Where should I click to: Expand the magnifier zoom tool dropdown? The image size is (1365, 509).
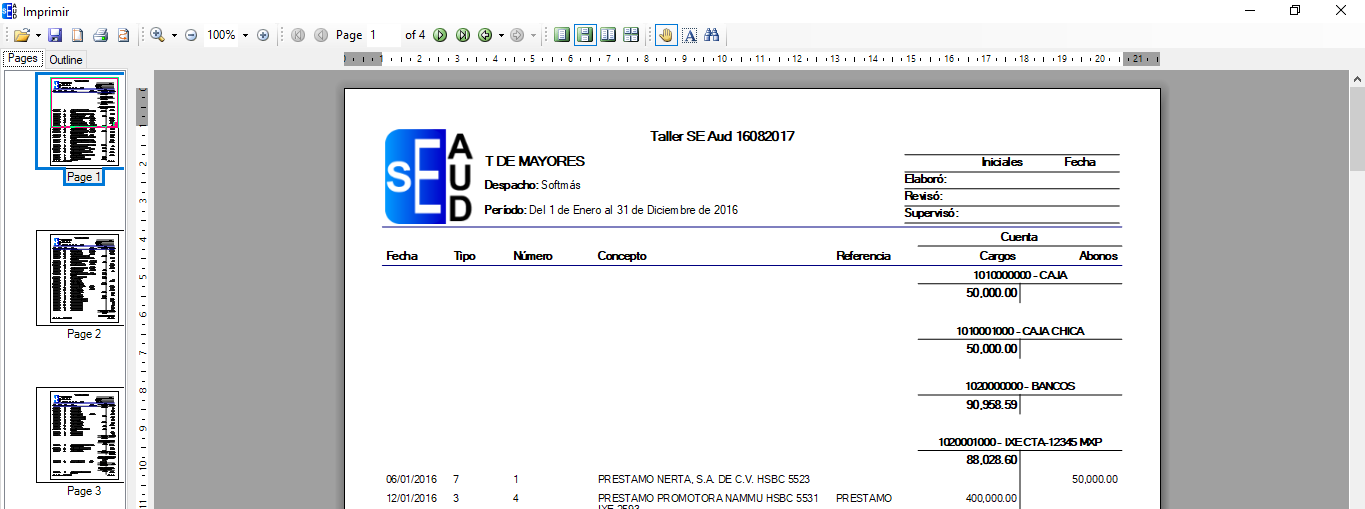pos(174,35)
